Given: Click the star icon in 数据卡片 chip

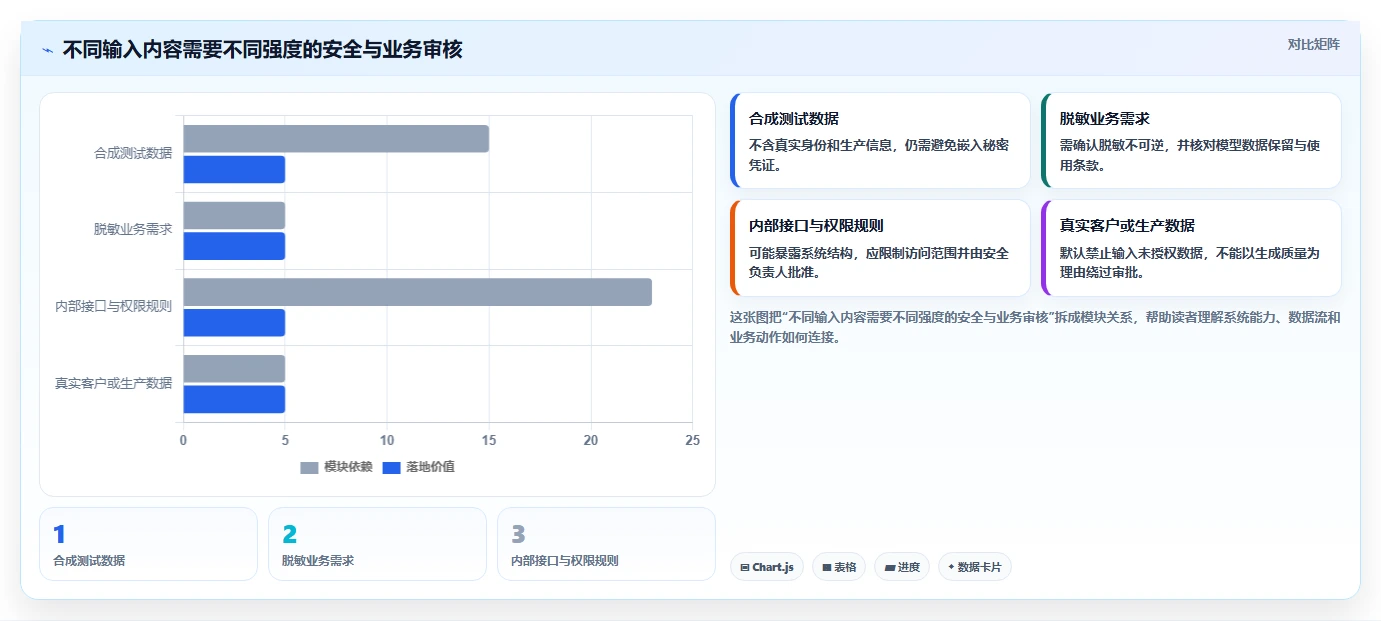Looking at the screenshot, I should tap(951, 567).
